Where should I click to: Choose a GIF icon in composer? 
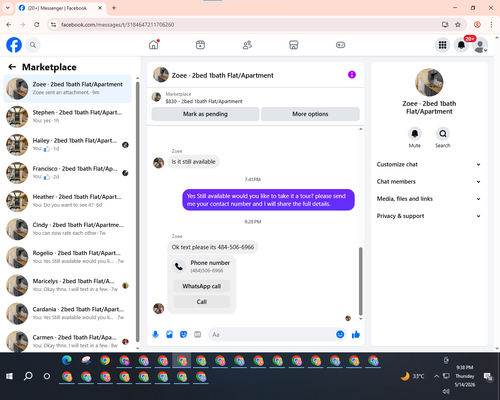(198, 334)
